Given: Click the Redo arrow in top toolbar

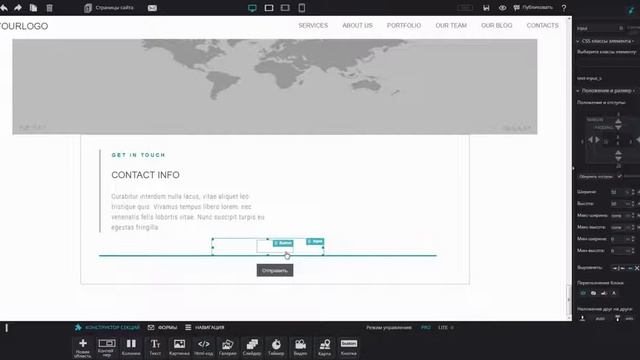Looking at the screenshot, I should click(x=18, y=8).
